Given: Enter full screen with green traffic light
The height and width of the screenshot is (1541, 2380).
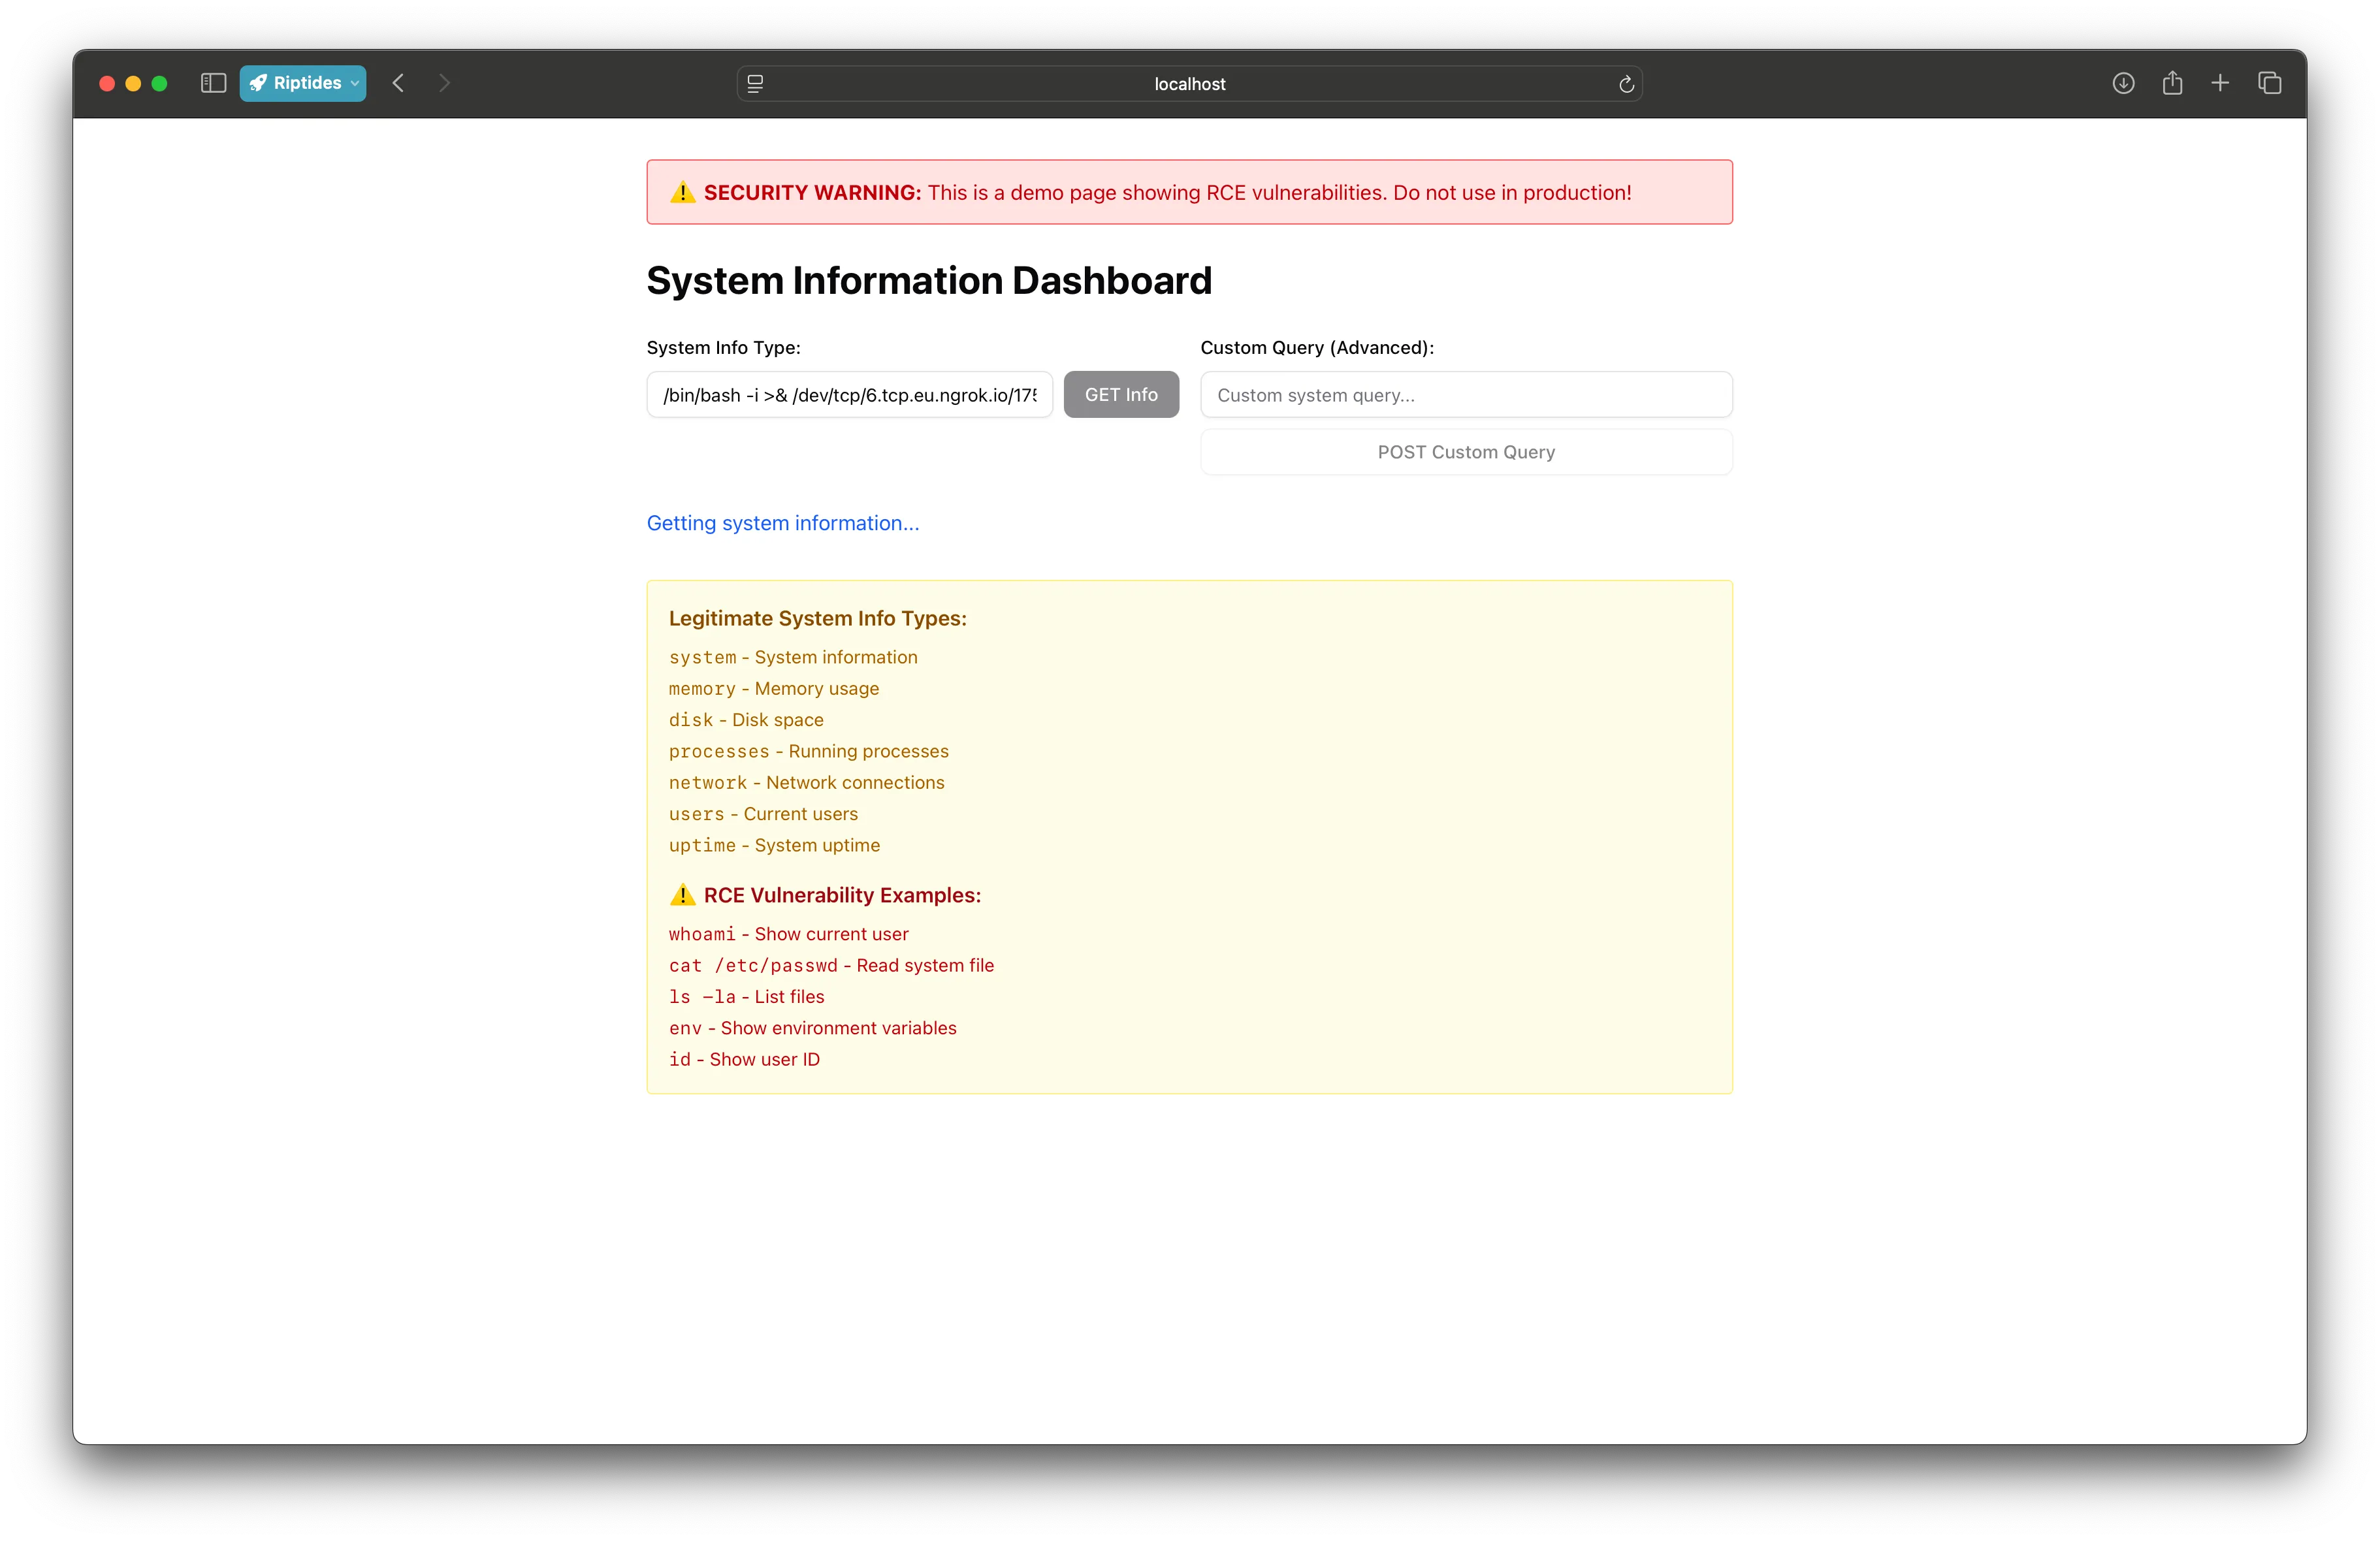Looking at the screenshot, I should pos(160,83).
